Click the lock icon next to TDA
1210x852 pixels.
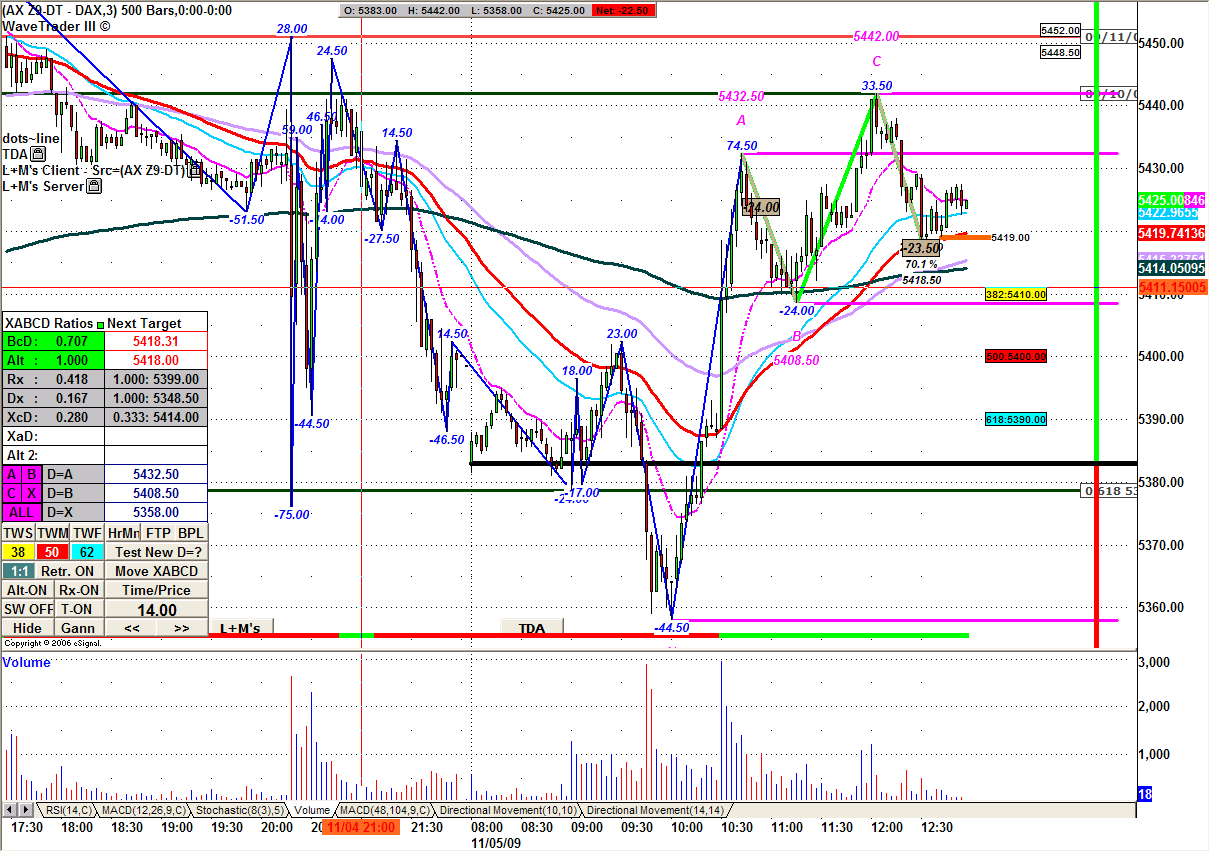pyautogui.click(x=37, y=154)
